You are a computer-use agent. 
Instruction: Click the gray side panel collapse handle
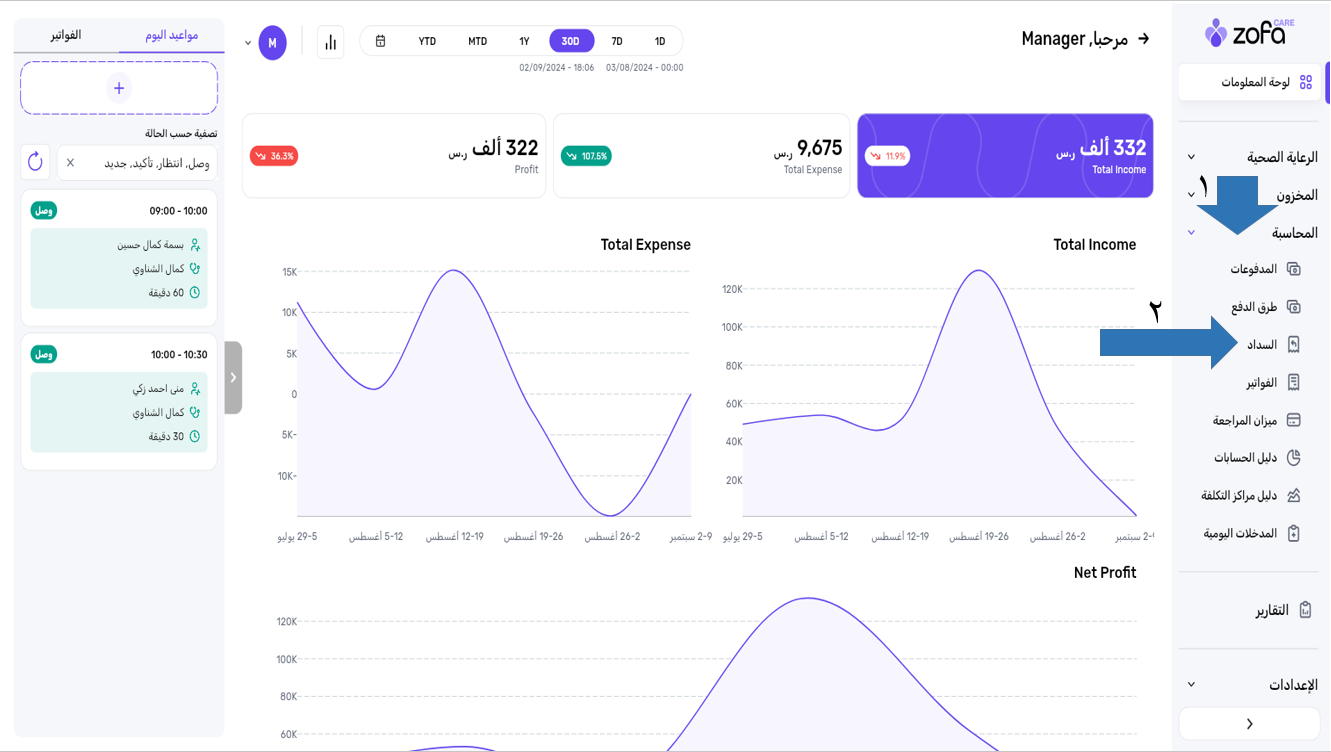pos(233,378)
